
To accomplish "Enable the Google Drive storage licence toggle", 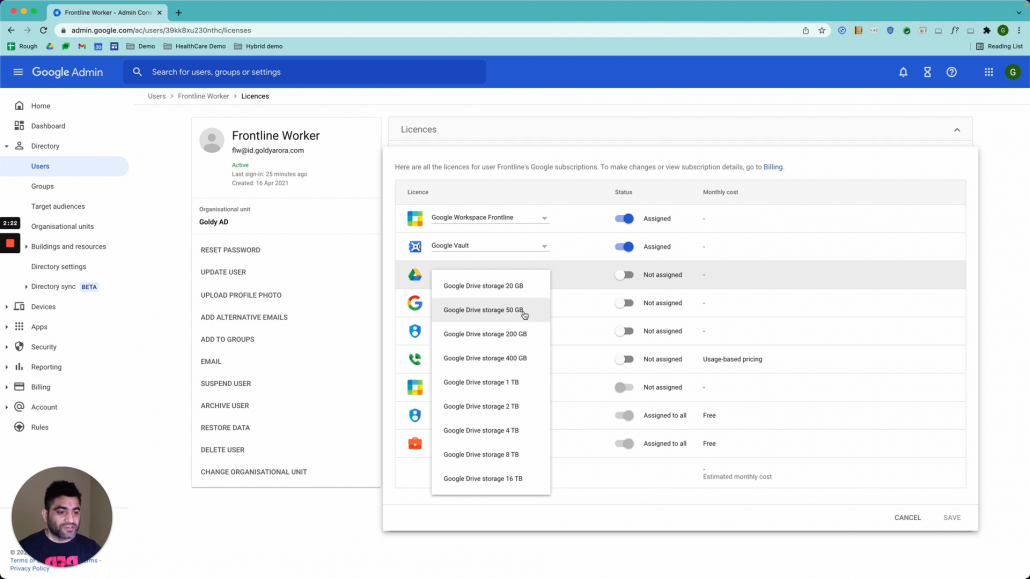I will tap(624, 275).
